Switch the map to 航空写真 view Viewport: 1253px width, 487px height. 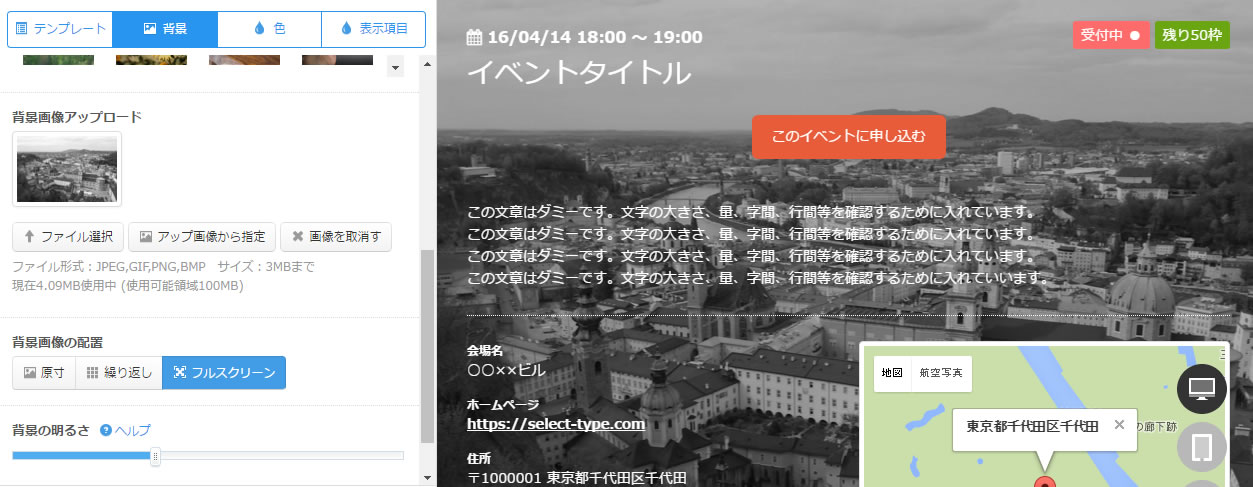(x=941, y=373)
